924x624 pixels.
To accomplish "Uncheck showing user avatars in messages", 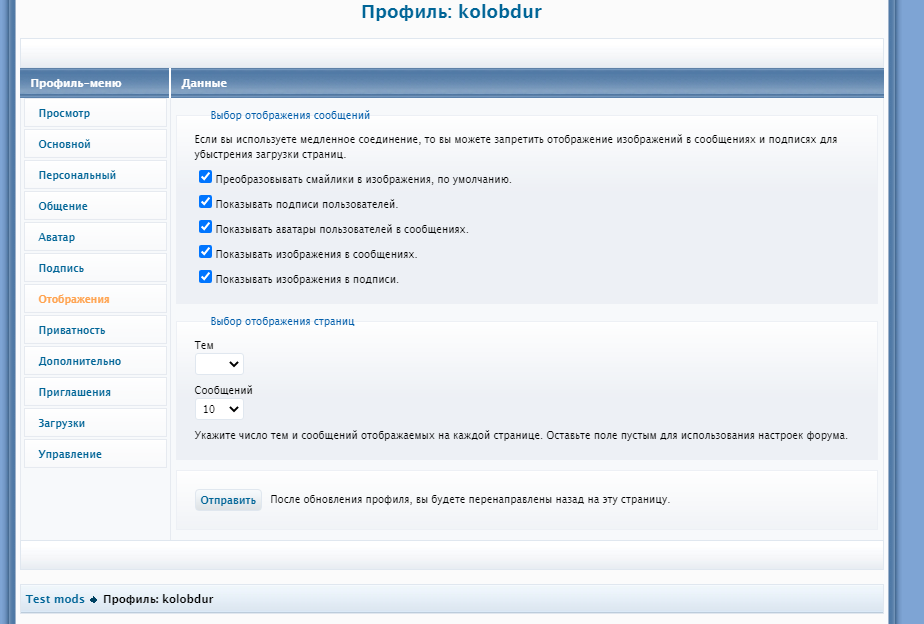I will click(x=206, y=229).
